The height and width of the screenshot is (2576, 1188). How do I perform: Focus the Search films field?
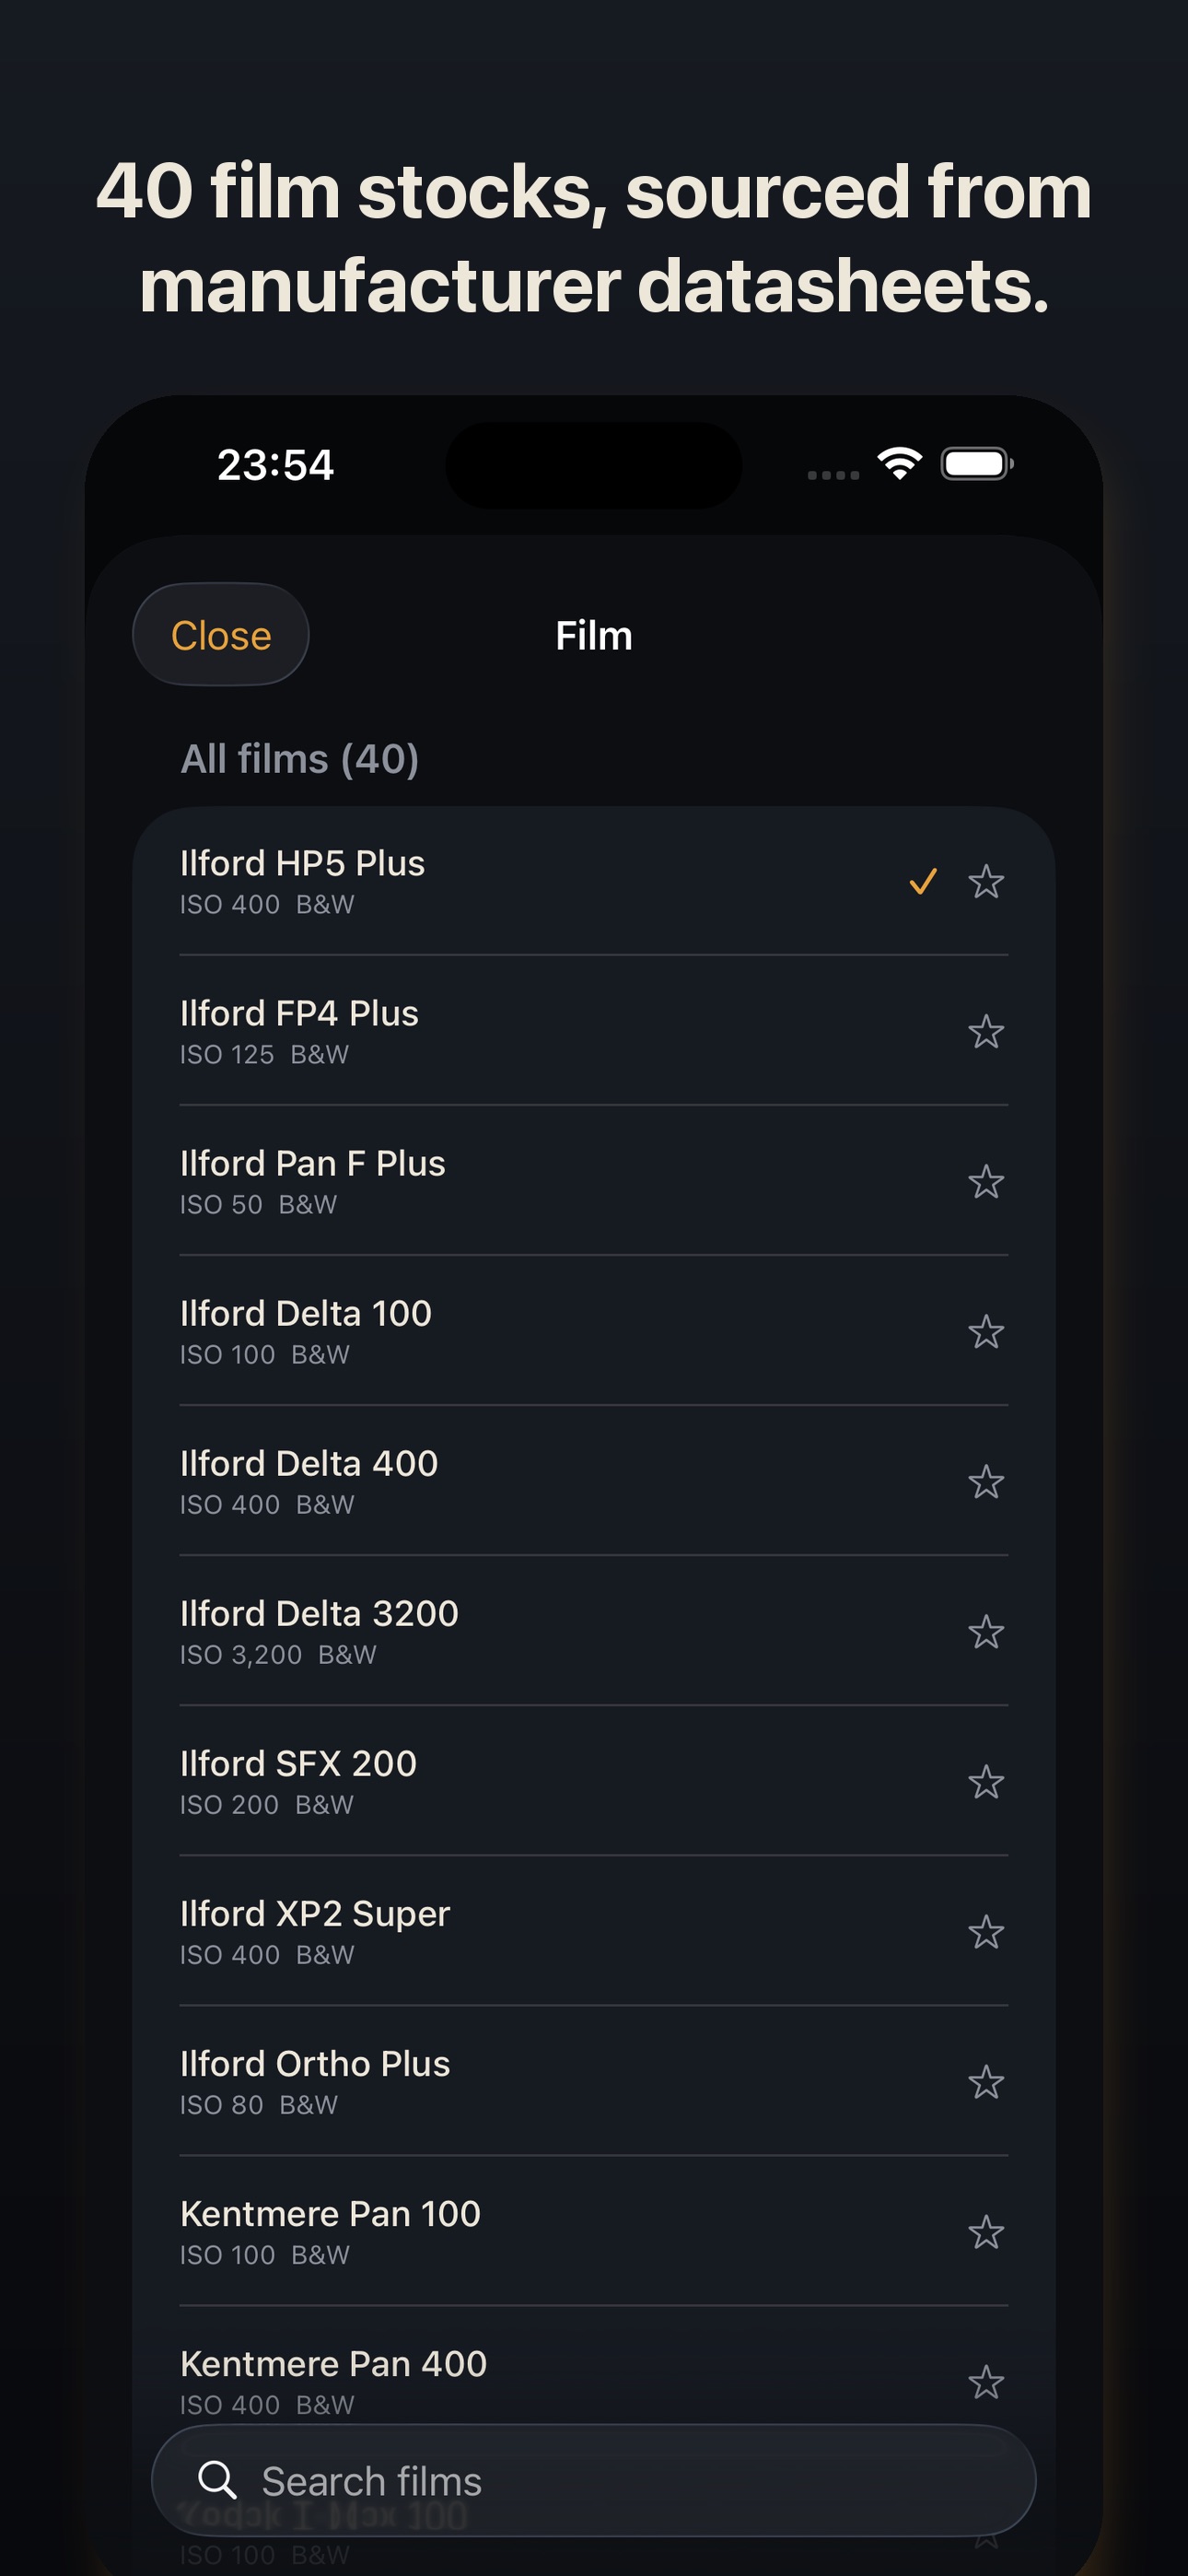click(594, 2481)
